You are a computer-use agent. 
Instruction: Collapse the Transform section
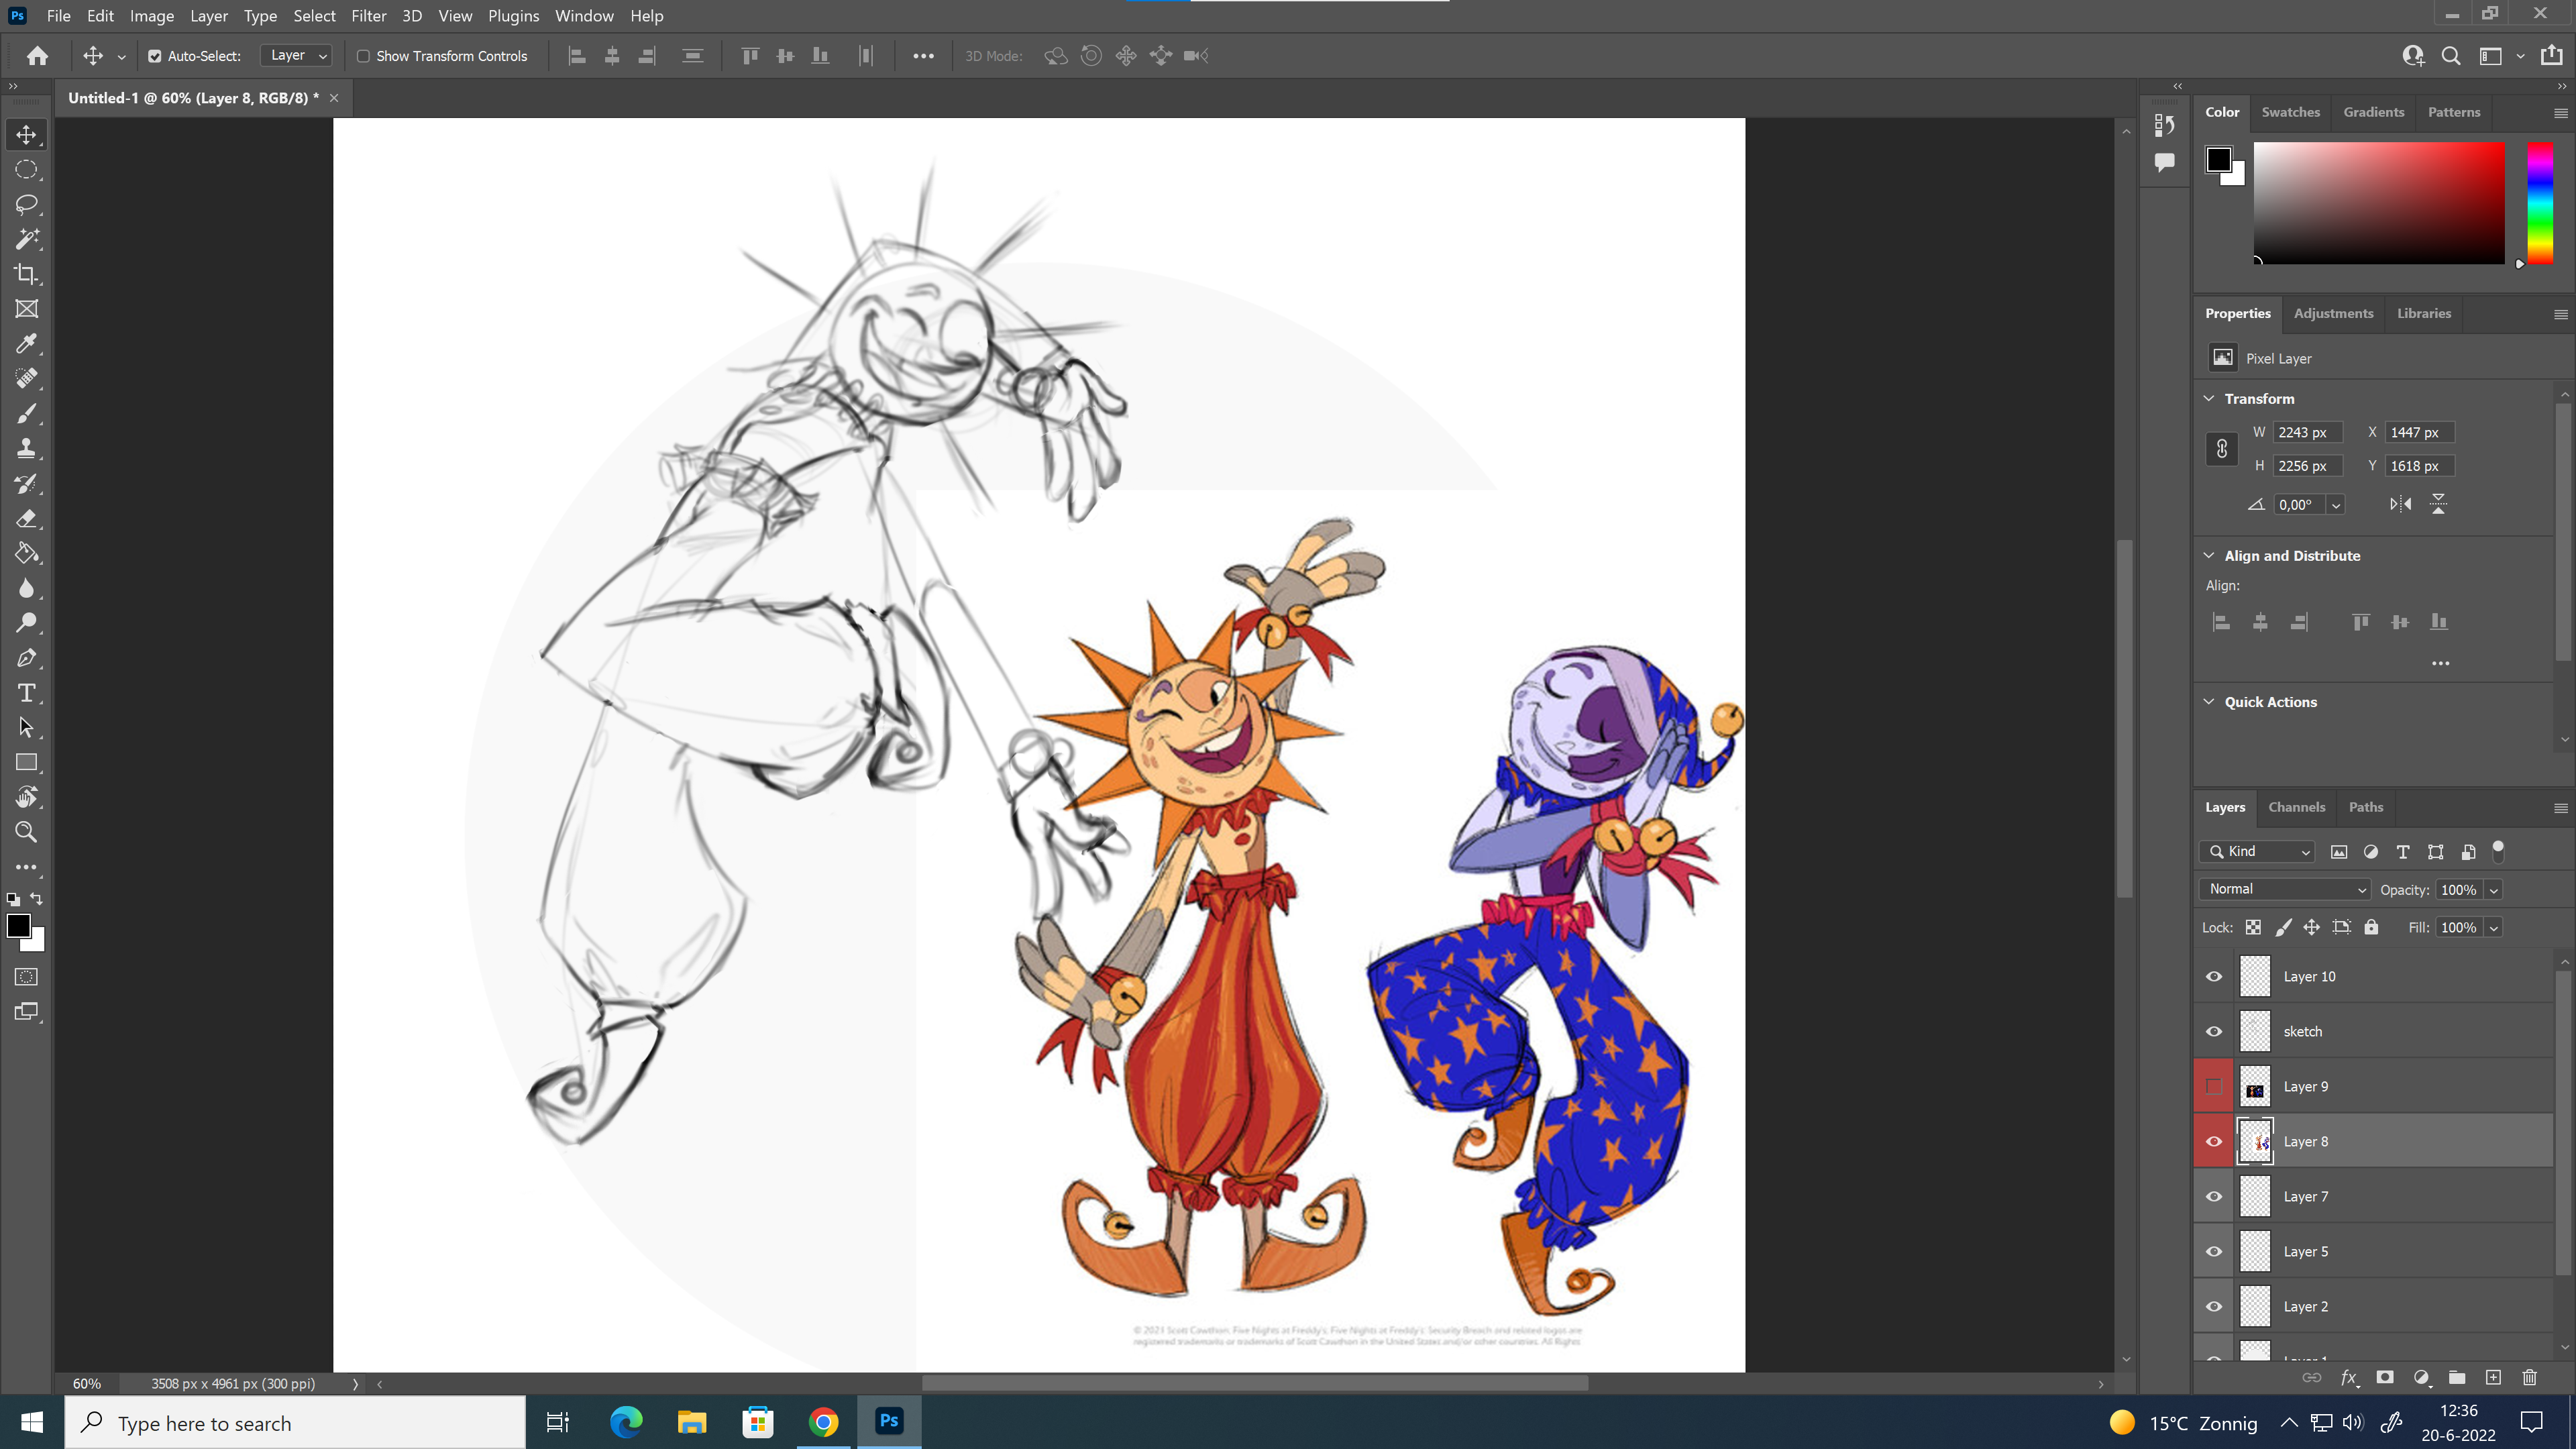coord(2209,398)
